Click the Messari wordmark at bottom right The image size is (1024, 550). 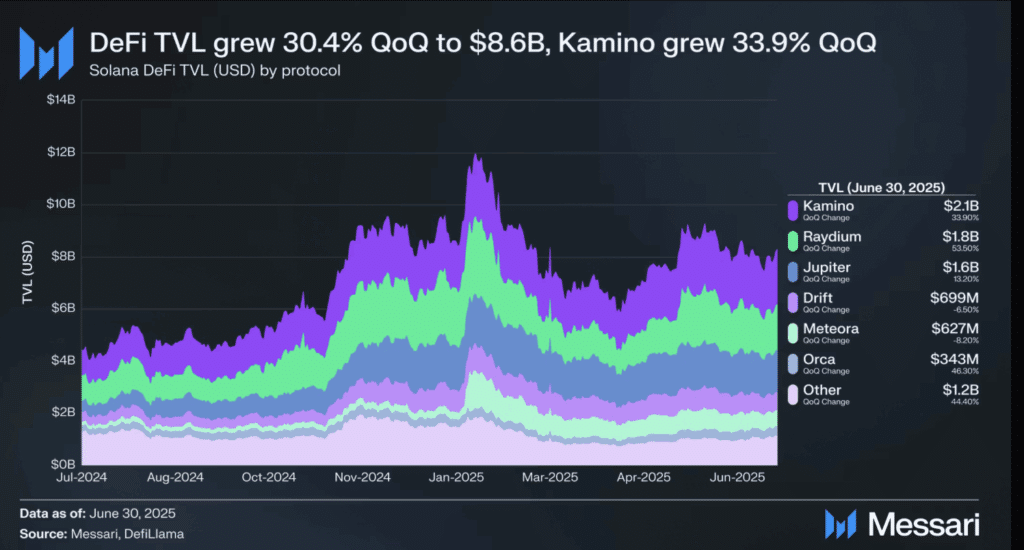click(923, 525)
